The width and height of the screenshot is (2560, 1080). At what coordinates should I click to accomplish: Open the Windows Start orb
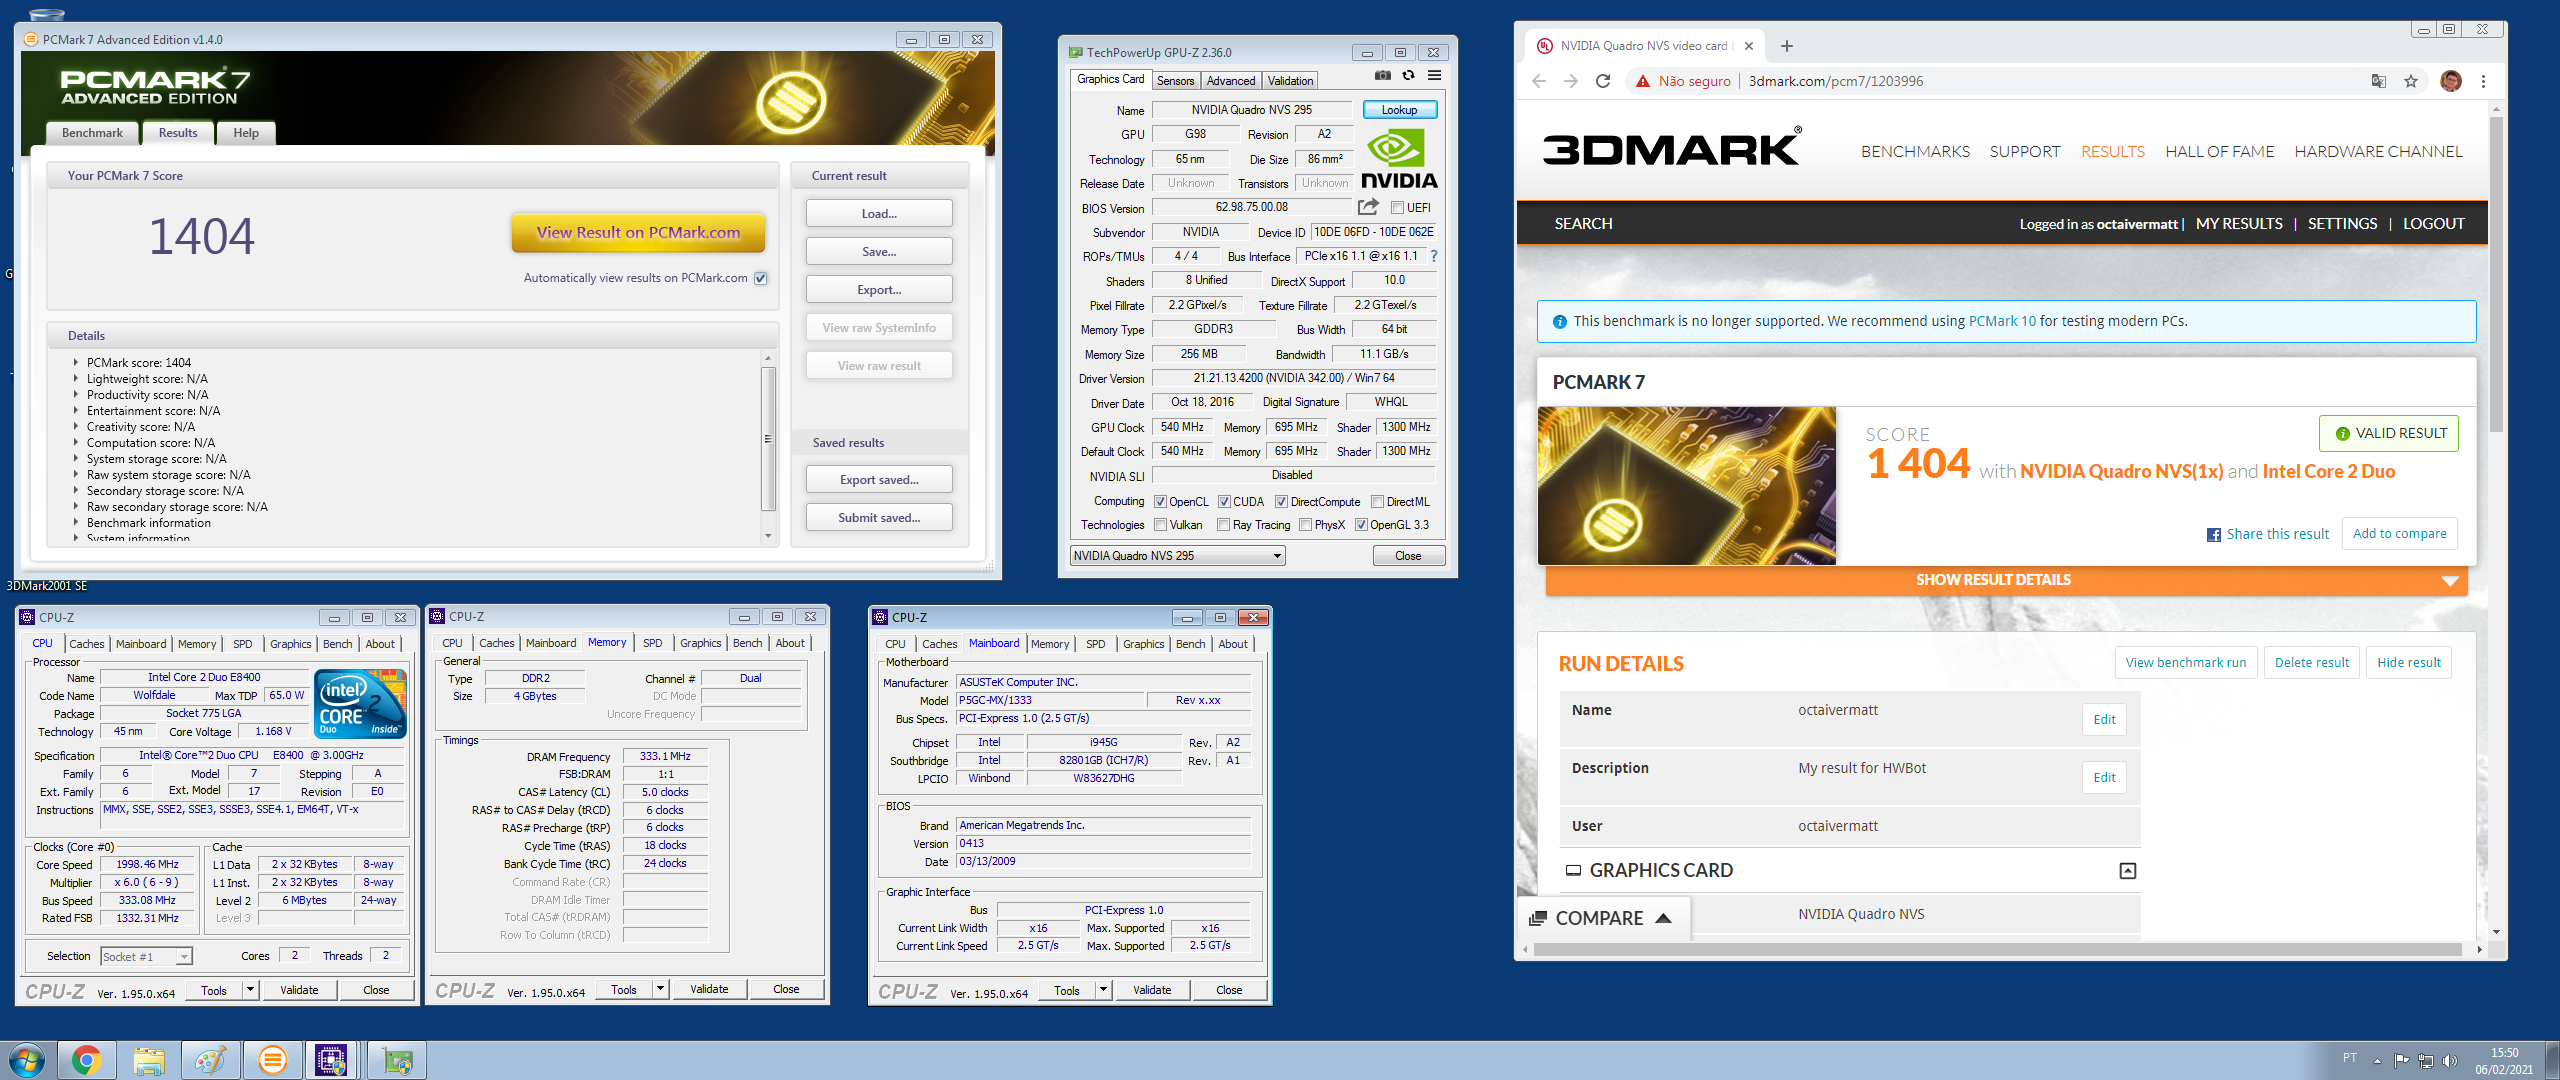[x=26, y=1060]
